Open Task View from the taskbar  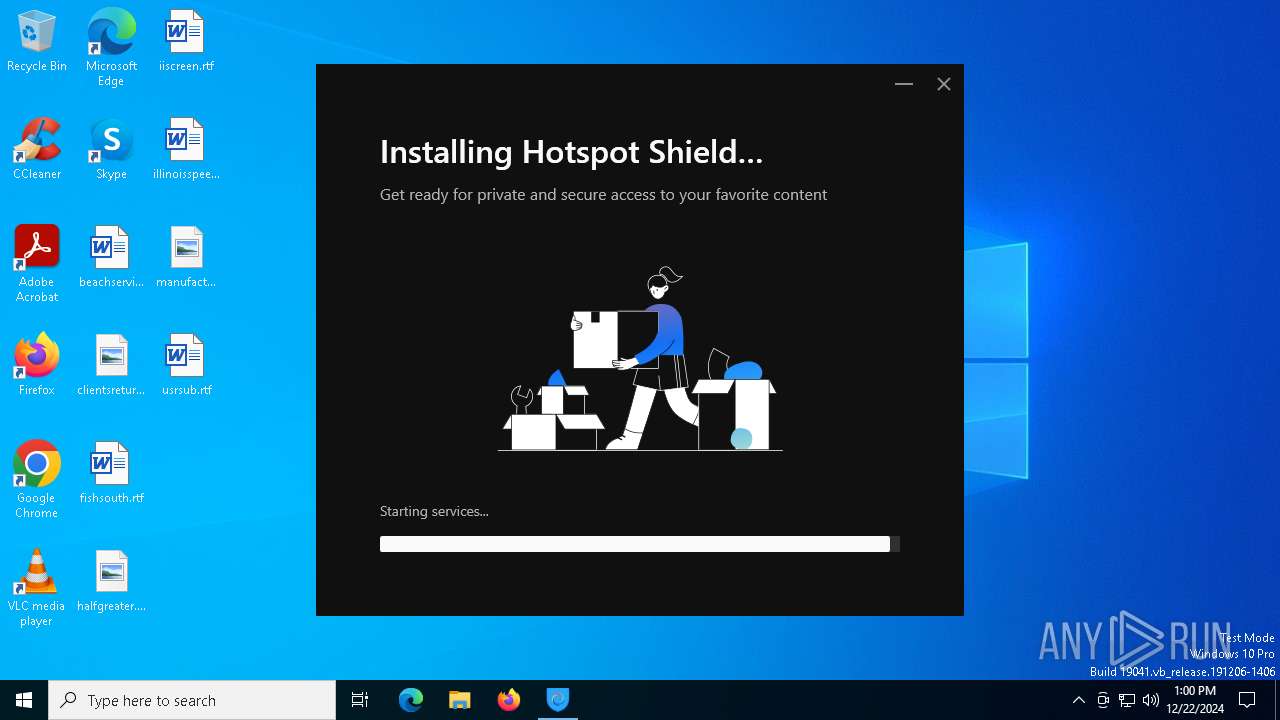click(x=360, y=700)
